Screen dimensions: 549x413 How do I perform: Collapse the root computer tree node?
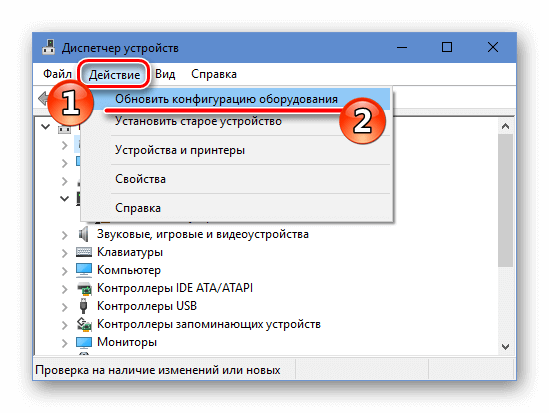click(46, 126)
